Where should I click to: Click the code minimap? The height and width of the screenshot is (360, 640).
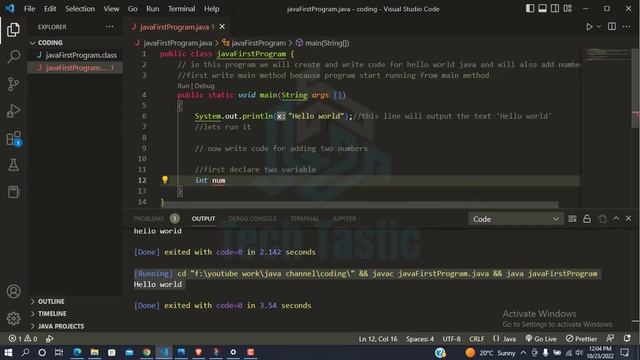[607, 54]
